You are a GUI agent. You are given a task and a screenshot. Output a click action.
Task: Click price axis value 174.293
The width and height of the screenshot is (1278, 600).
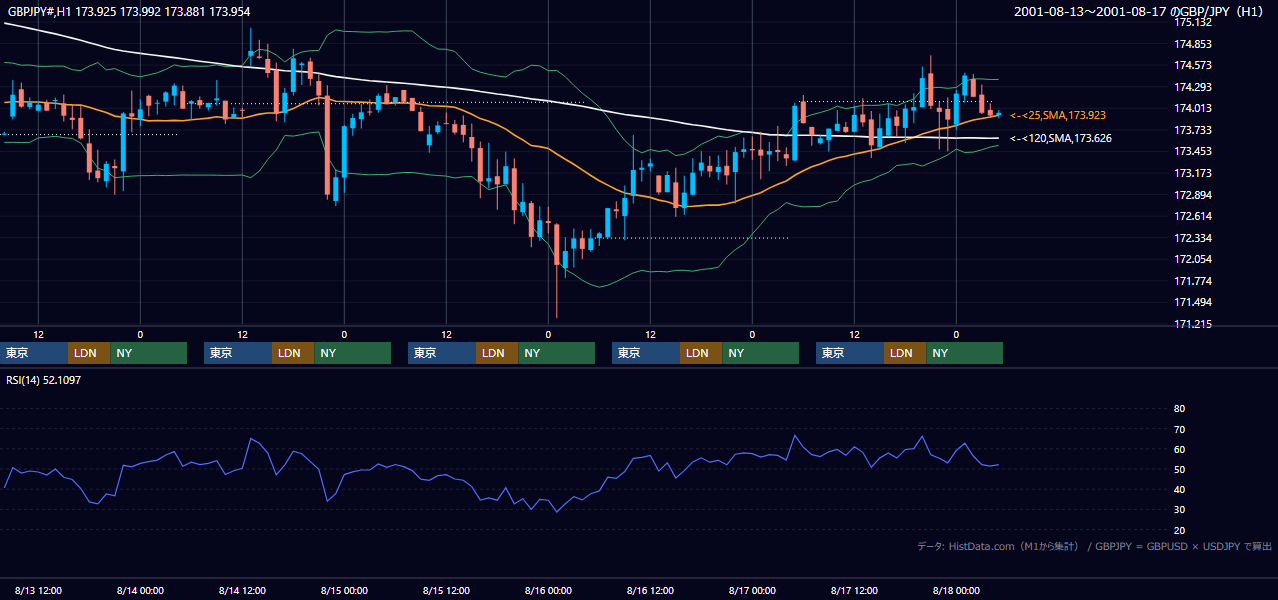[x=1193, y=87]
